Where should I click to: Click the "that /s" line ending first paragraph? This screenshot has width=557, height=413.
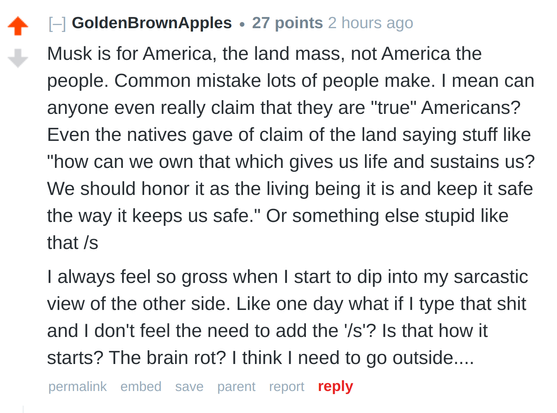(73, 243)
